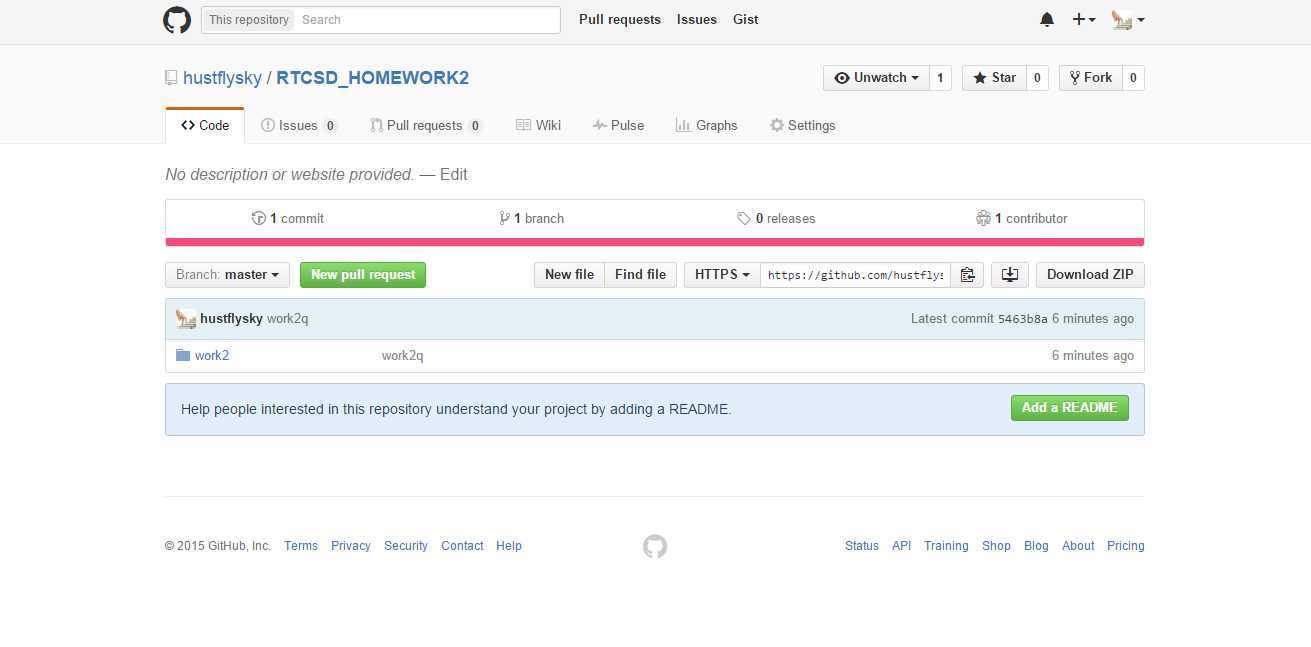Open the hustflysky owner link
This screenshot has height=647, width=1311.
(x=222, y=78)
